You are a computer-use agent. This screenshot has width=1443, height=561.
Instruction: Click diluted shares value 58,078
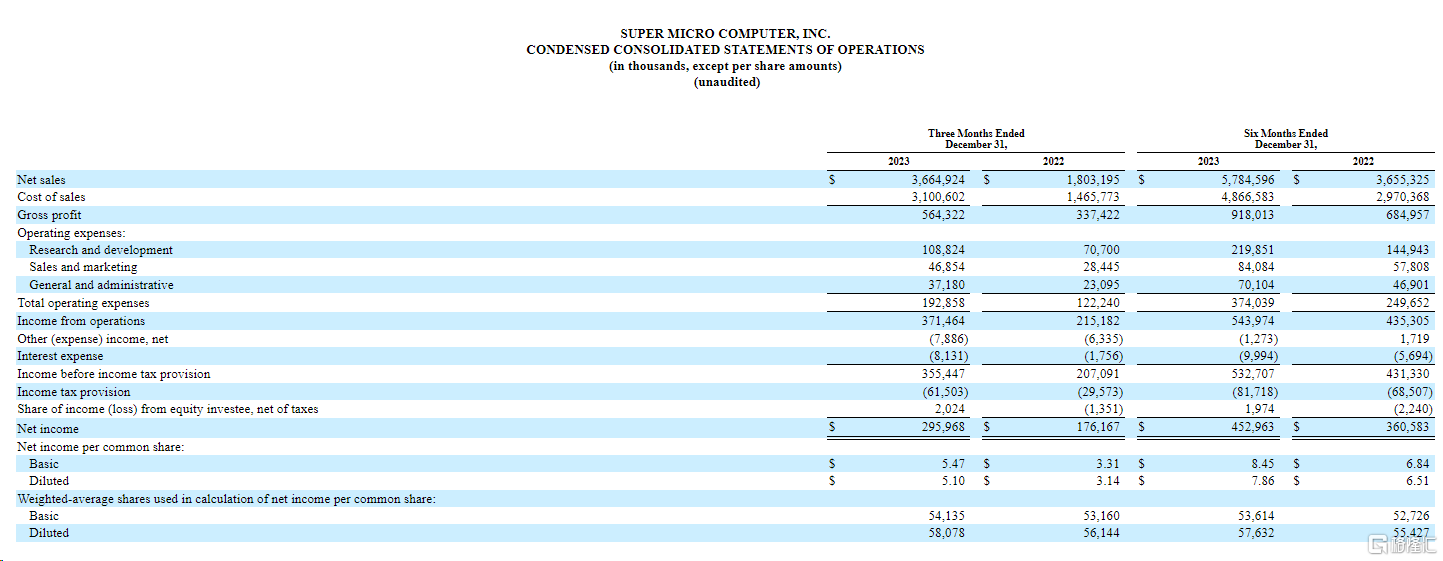pyautogui.click(x=947, y=533)
